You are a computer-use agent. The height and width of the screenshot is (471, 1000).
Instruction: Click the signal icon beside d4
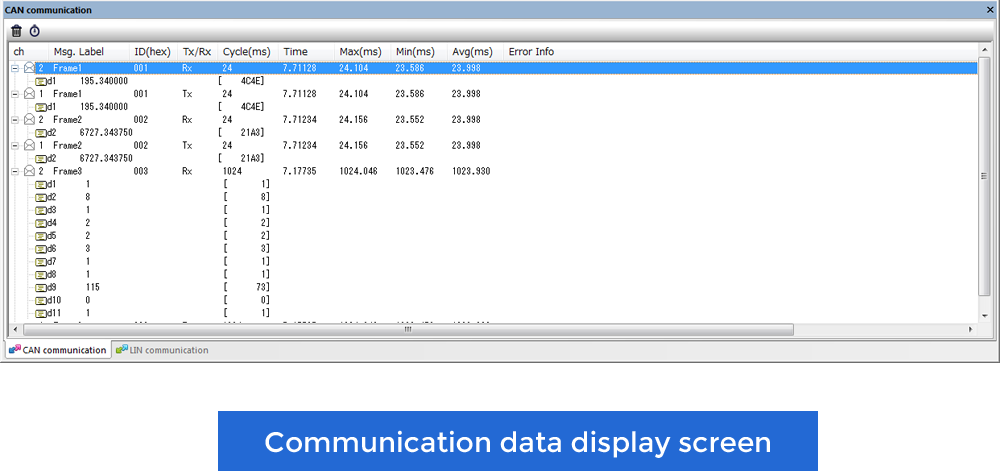tap(41, 223)
